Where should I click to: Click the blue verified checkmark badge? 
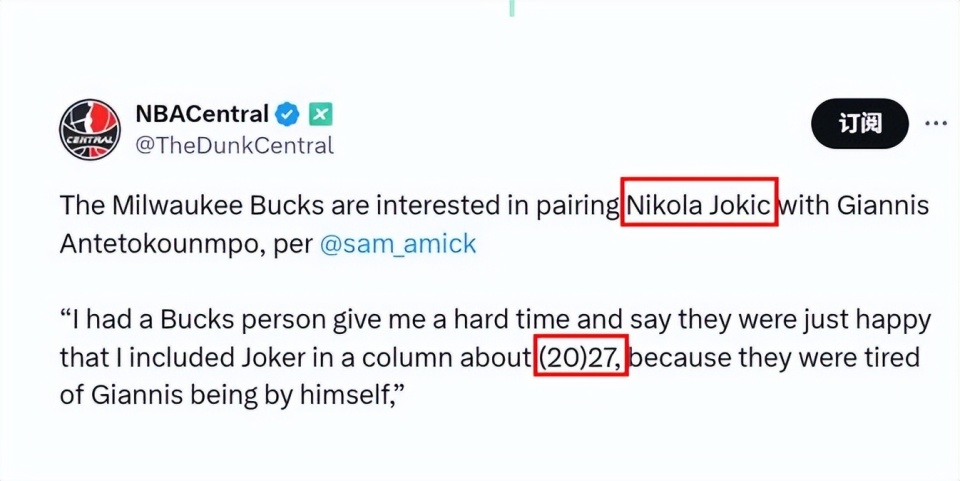(288, 114)
